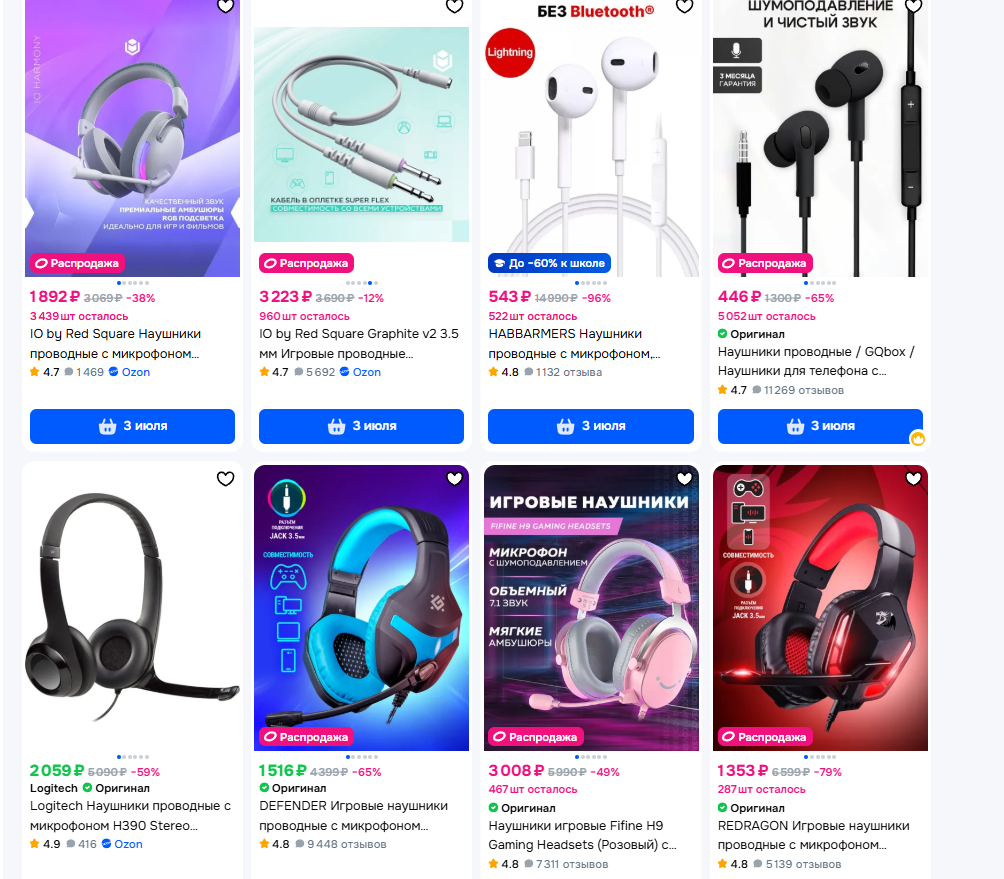Open the Logitech H390 product photo
Screen dimensions: 1004x879
click(x=133, y=608)
